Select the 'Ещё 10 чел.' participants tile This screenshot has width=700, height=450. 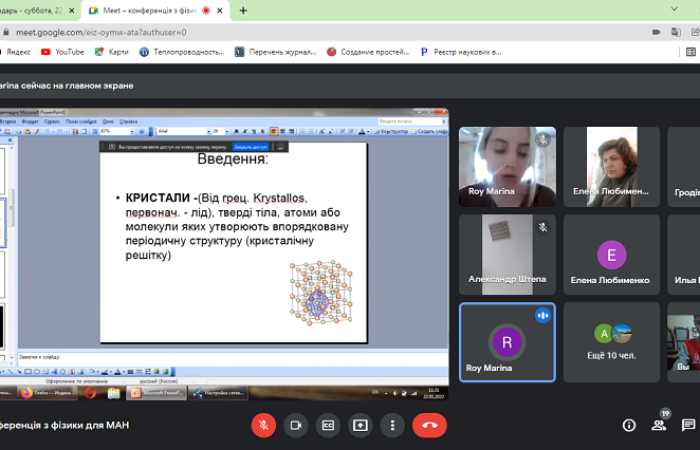[x=611, y=342]
